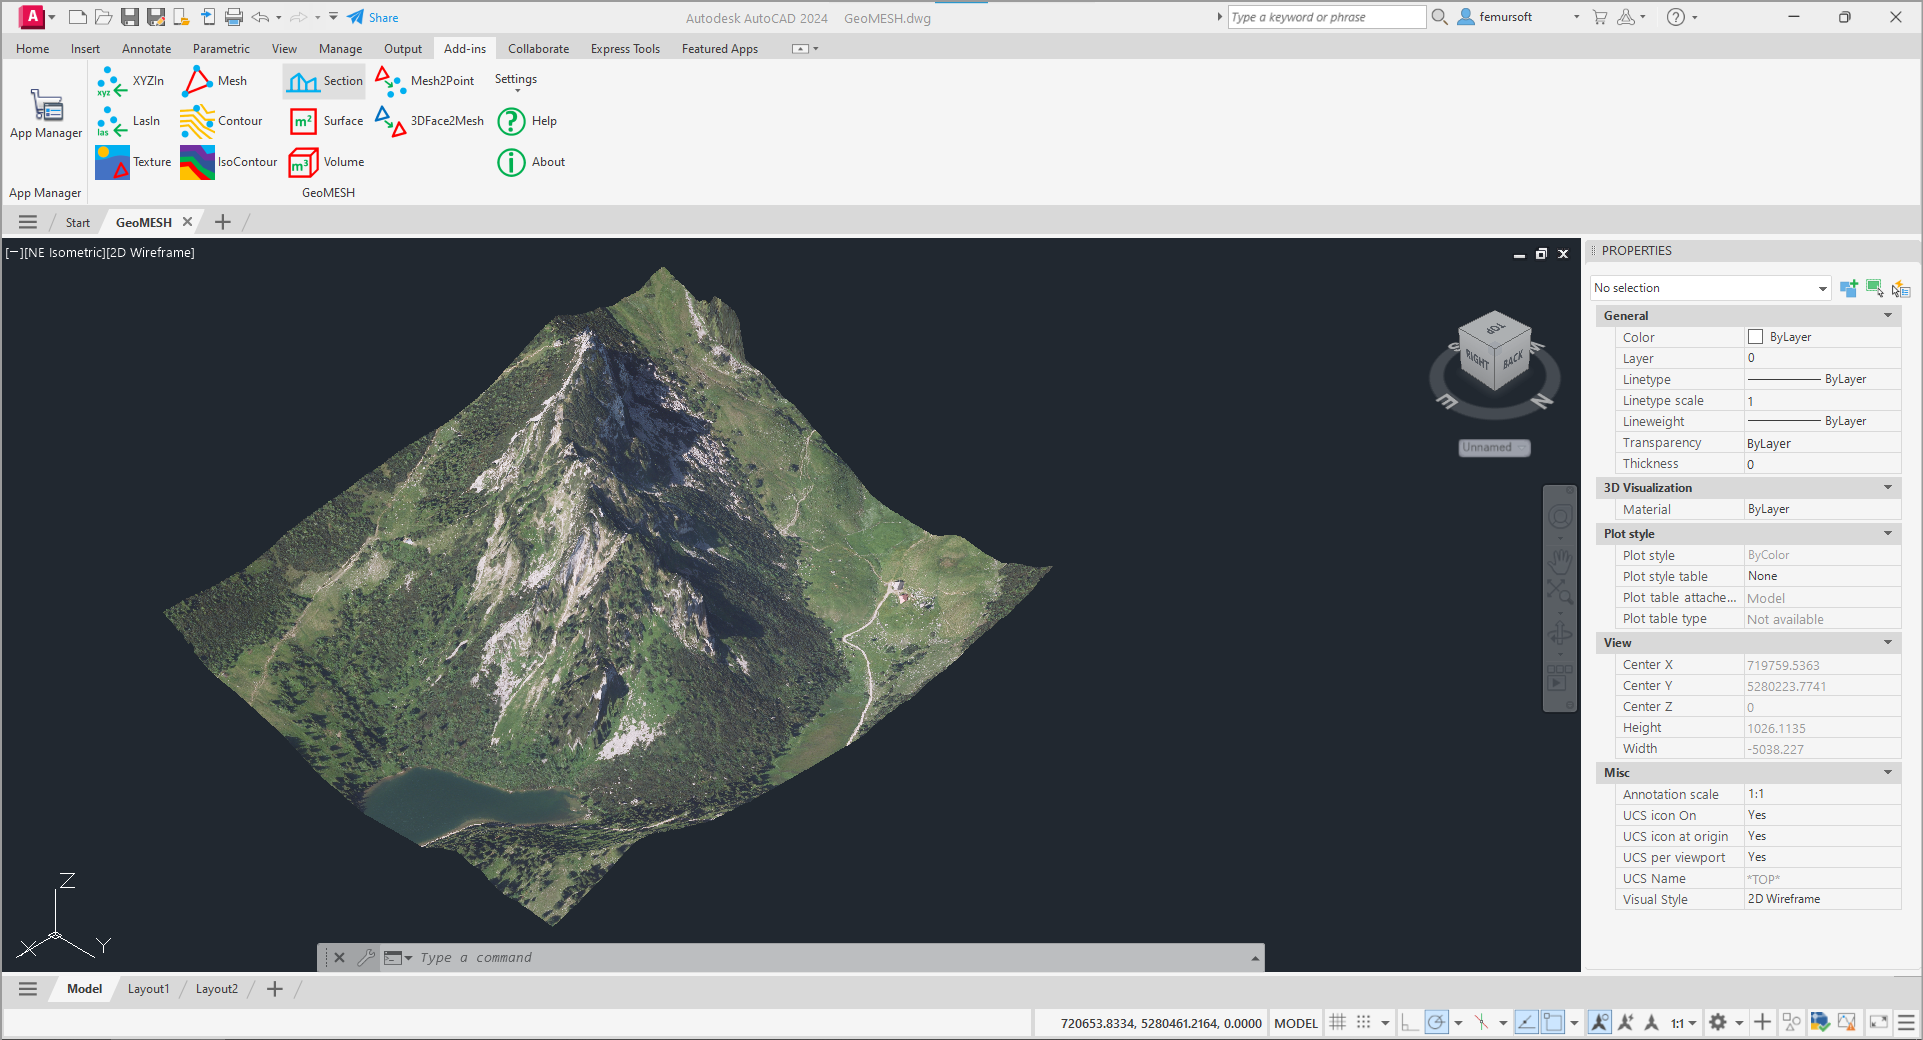Click the Share button
The width and height of the screenshot is (1923, 1040).
click(x=373, y=17)
